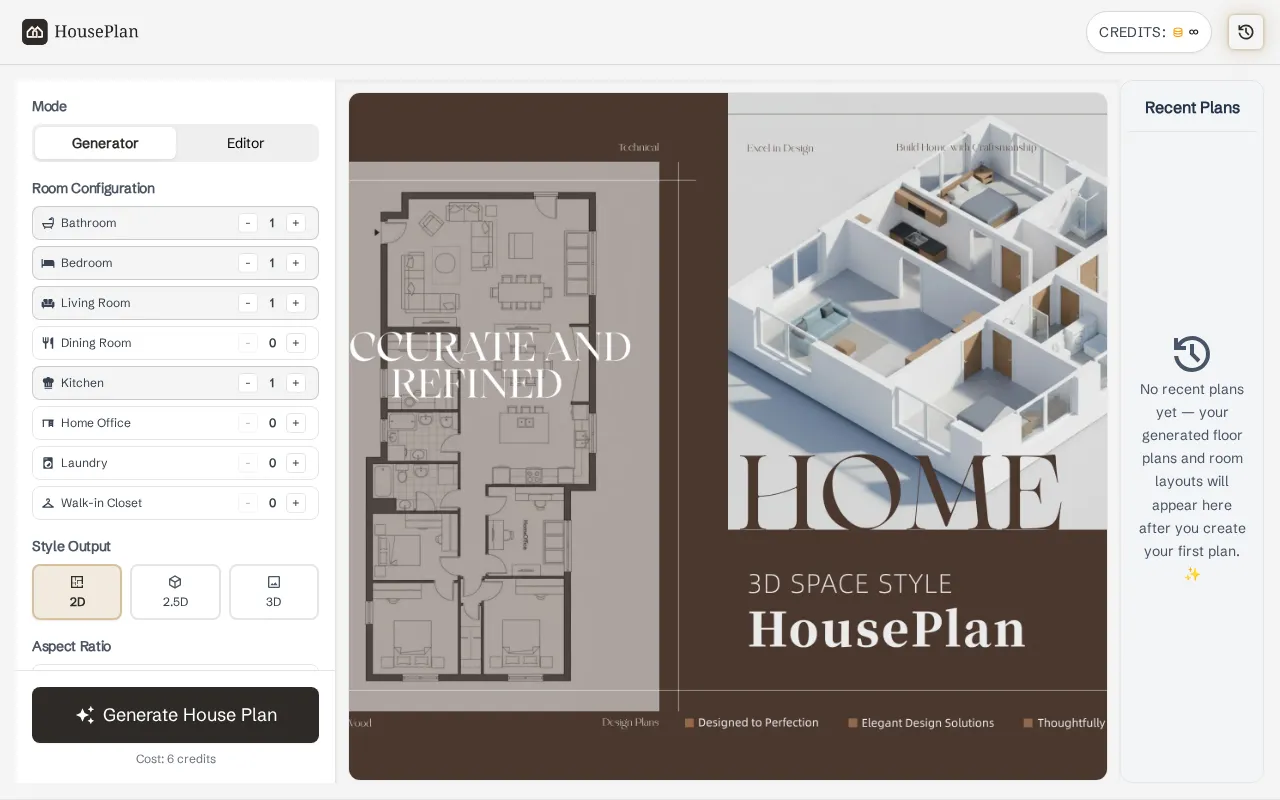Screen dimensions: 1280x800
Task: Click the Dining Room minus button
Action: (248, 343)
